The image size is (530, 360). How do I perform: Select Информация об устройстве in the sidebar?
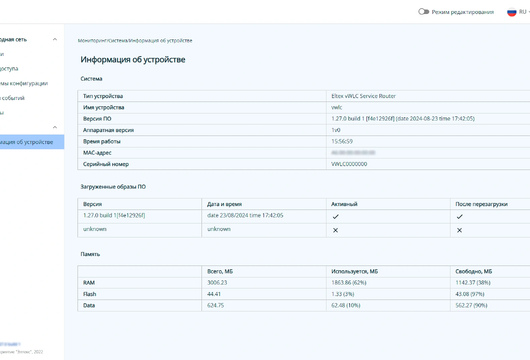click(x=32, y=142)
